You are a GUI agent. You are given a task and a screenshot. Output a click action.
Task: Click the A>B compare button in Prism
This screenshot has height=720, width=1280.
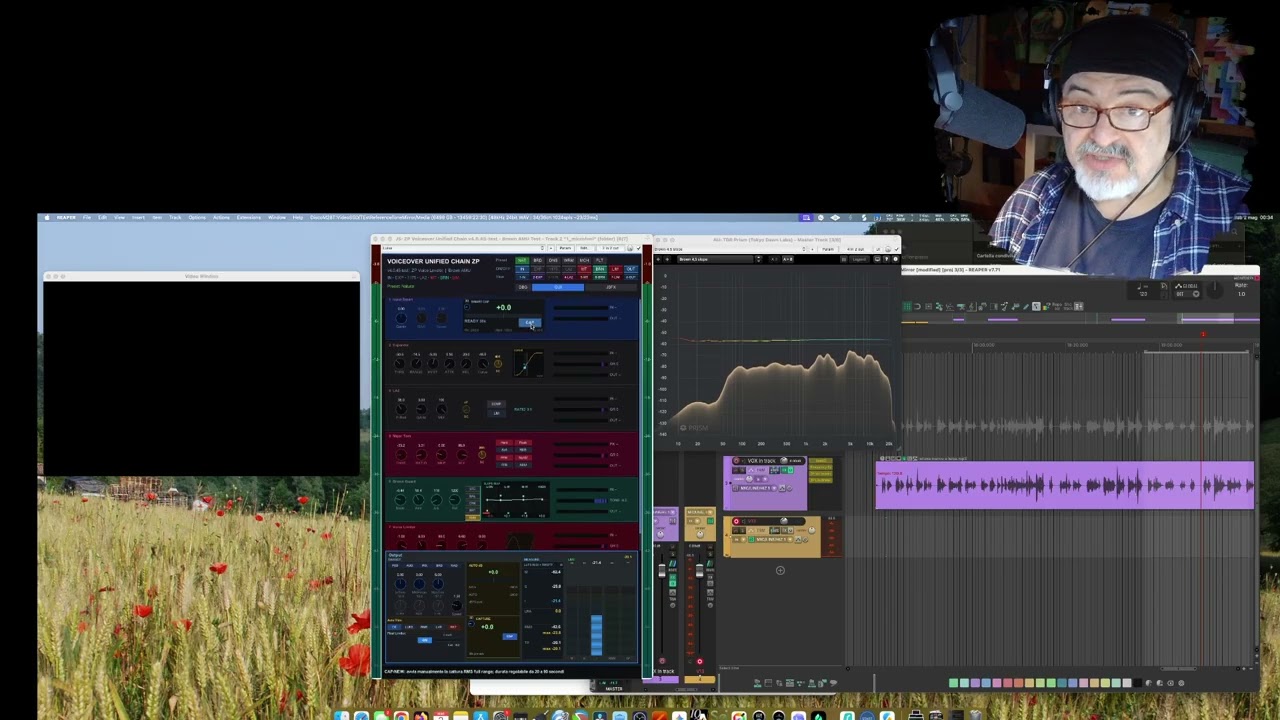[x=787, y=259]
